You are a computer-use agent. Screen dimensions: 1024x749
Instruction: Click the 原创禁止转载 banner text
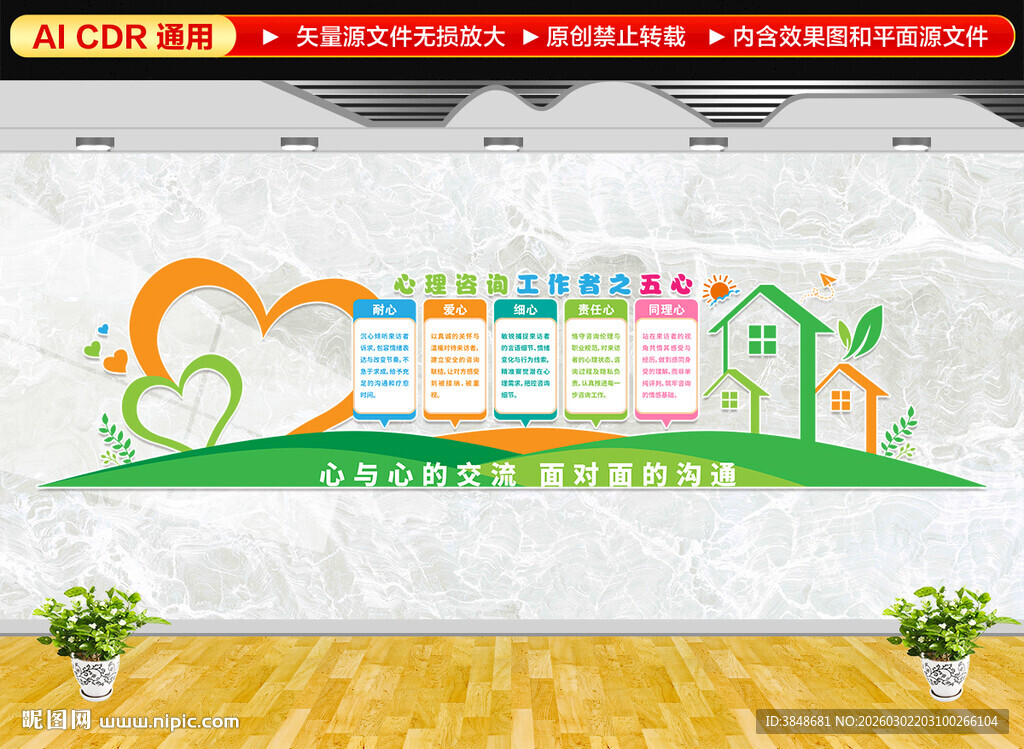click(x=616, y=37)
